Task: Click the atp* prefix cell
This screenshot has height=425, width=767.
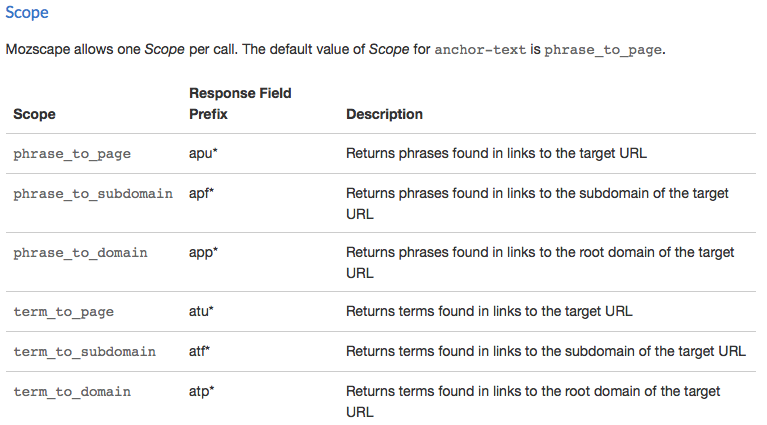Action: point(202,391)
